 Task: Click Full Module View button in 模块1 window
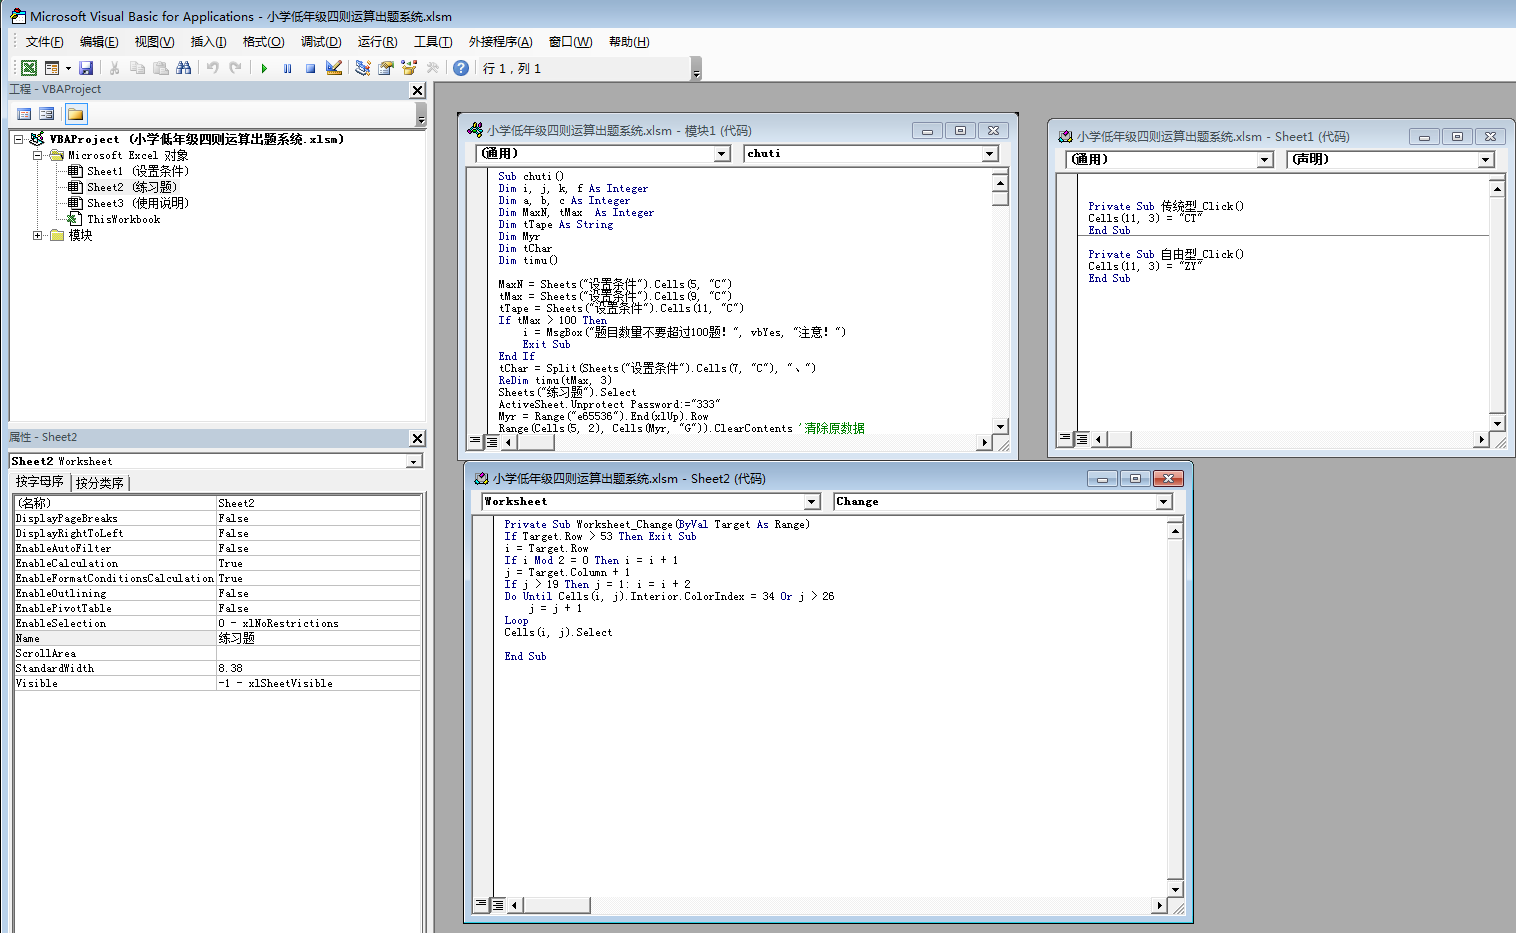point(491,441)
